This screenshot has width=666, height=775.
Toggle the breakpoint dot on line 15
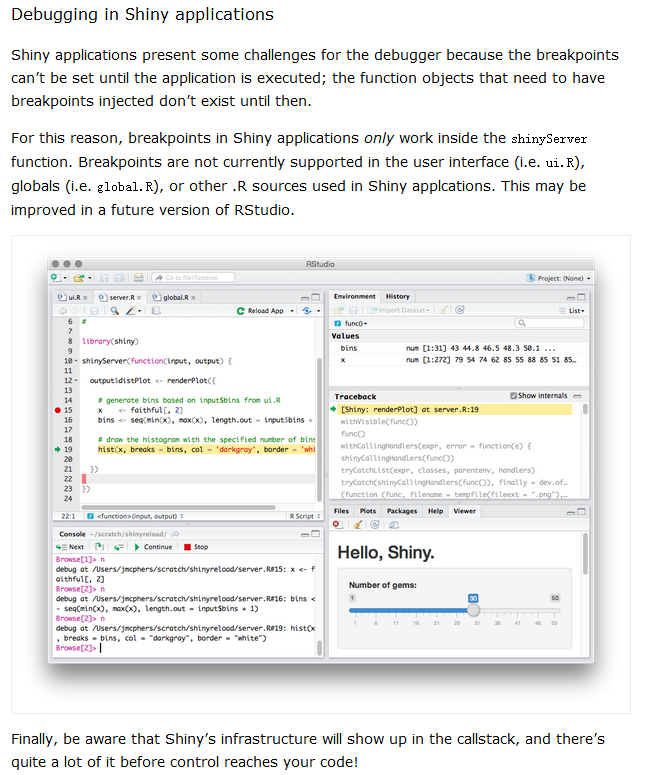pos(57,410)
